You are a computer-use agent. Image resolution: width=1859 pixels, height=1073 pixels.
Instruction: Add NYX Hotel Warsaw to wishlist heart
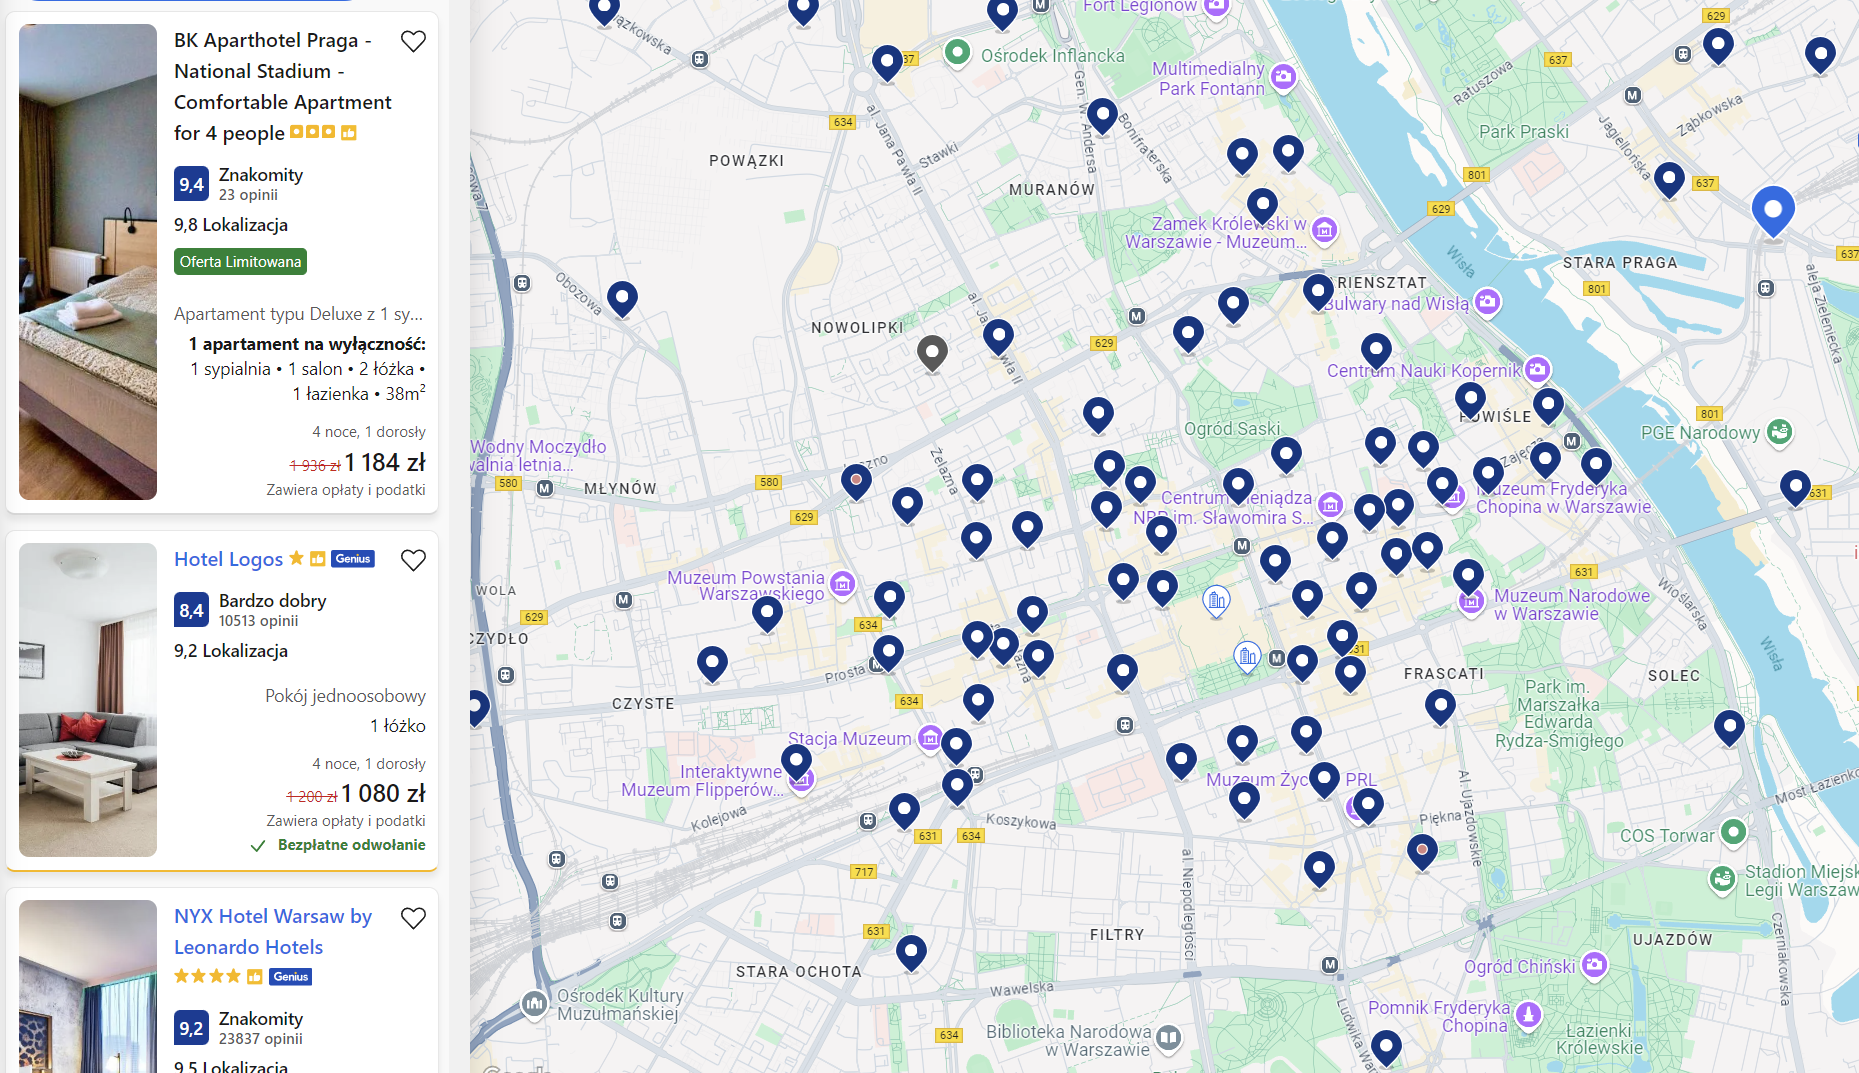tap(413, 918)
